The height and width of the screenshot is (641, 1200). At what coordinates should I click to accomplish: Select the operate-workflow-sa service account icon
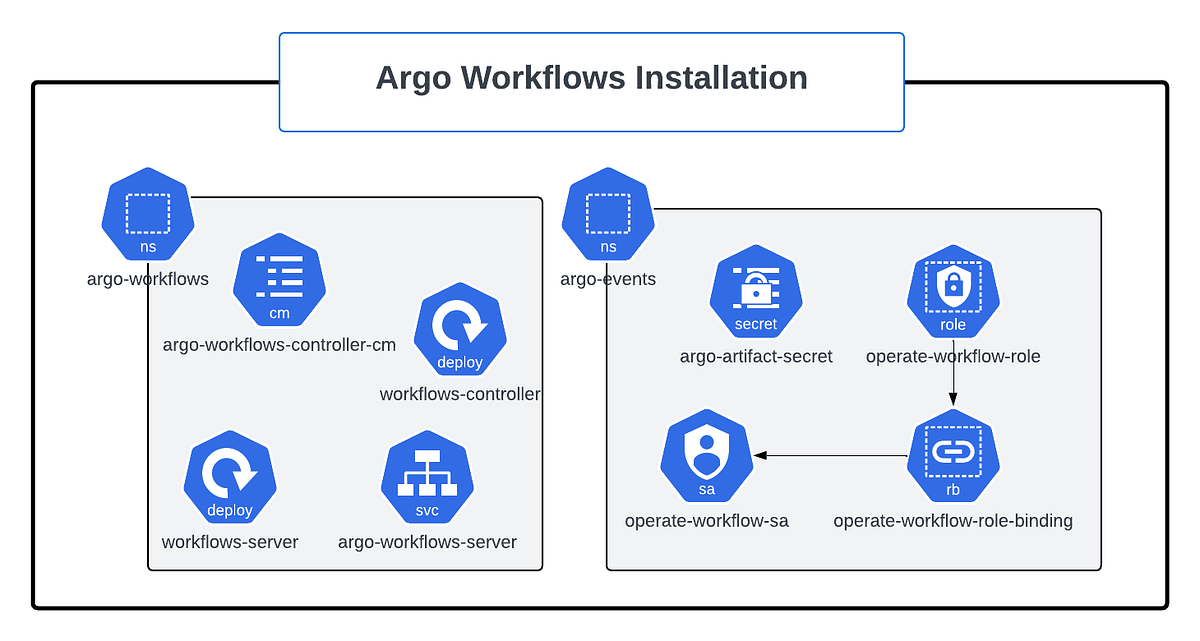coord(706,456)
